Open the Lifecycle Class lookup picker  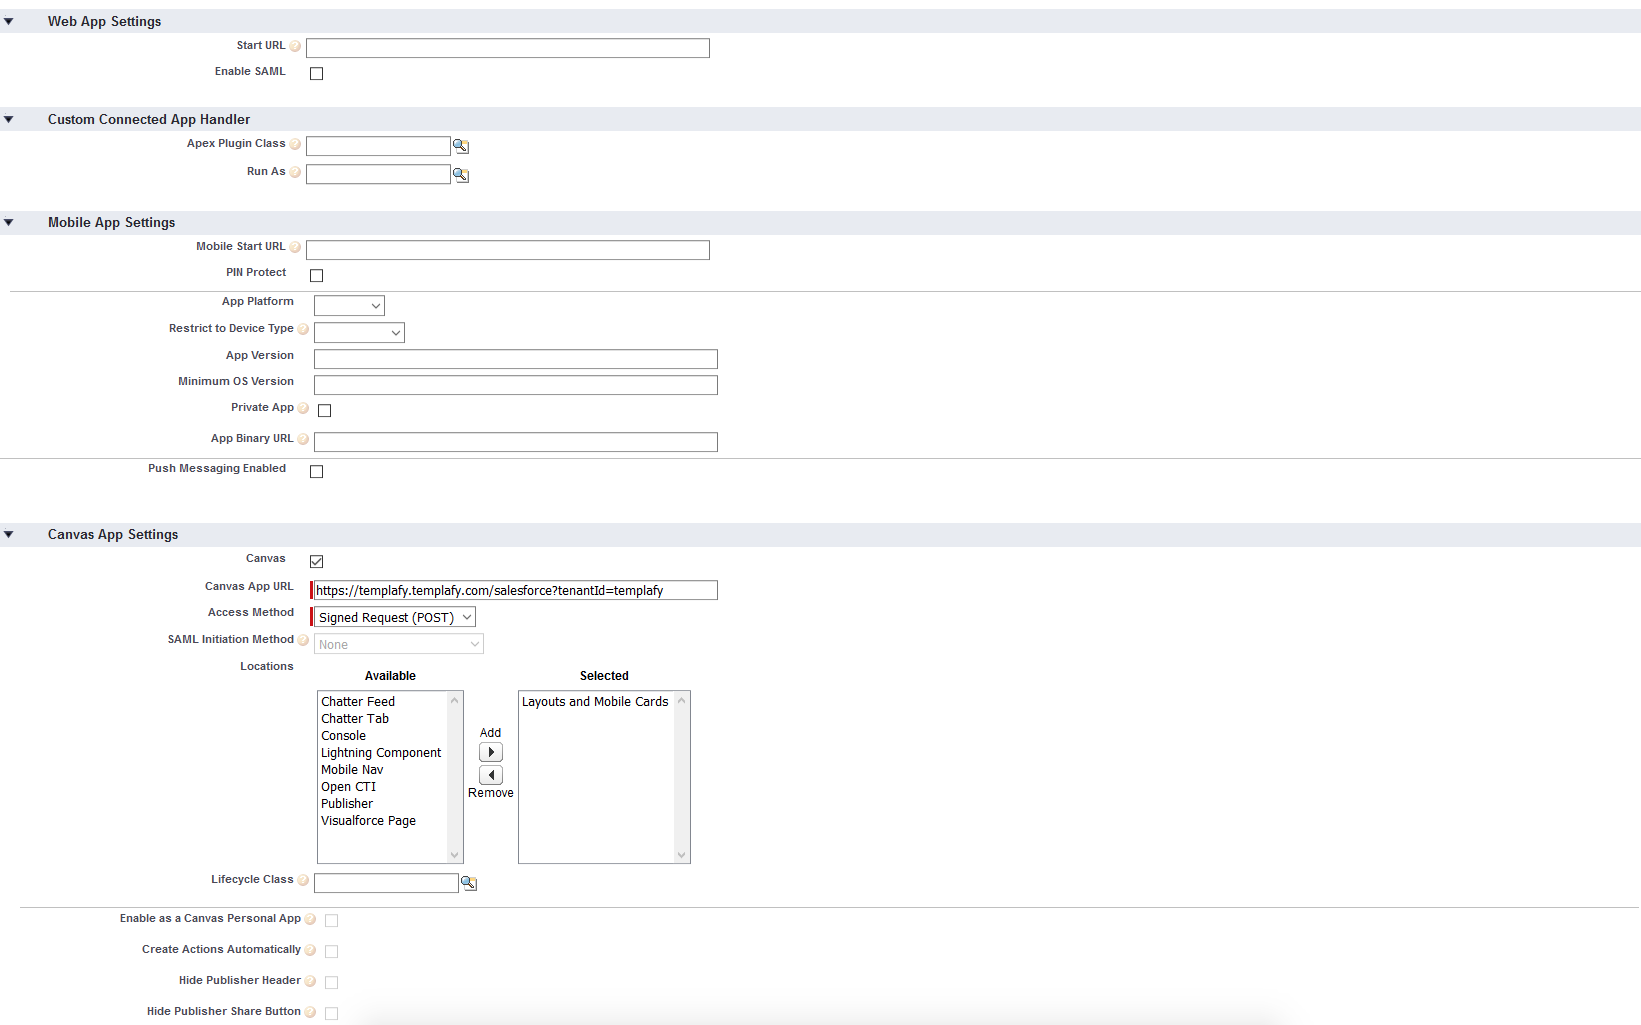[468, 882]
